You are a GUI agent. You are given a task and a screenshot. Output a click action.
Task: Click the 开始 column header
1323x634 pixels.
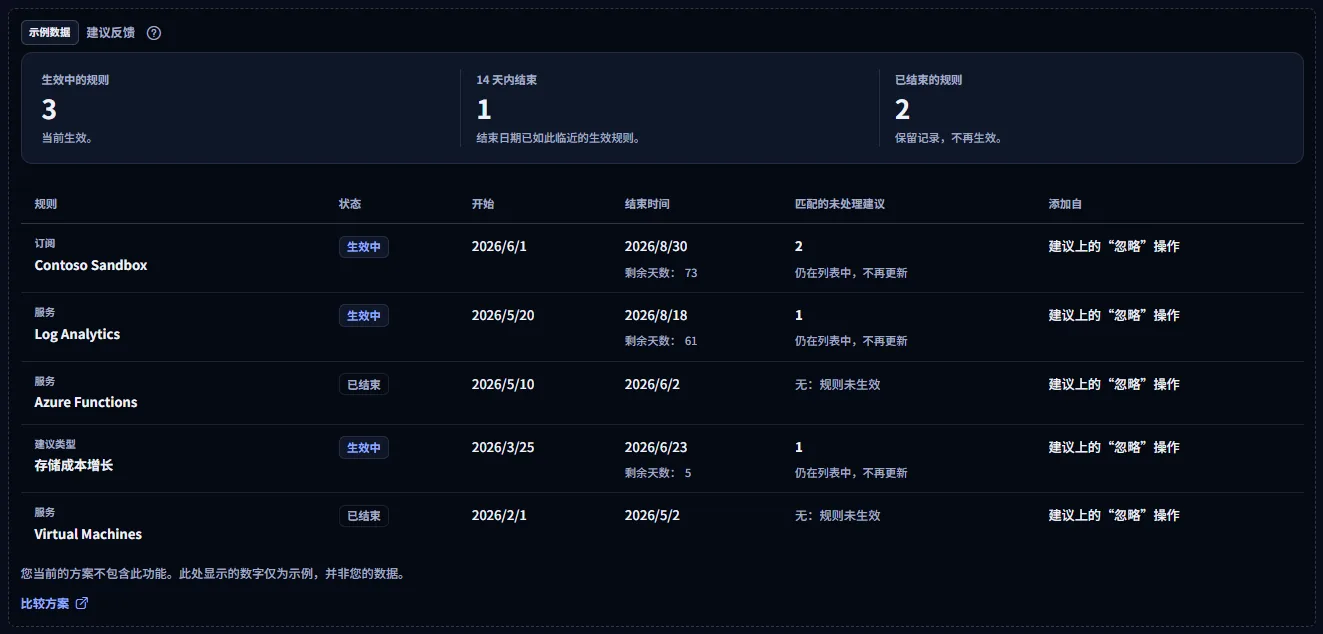point(483,204)
